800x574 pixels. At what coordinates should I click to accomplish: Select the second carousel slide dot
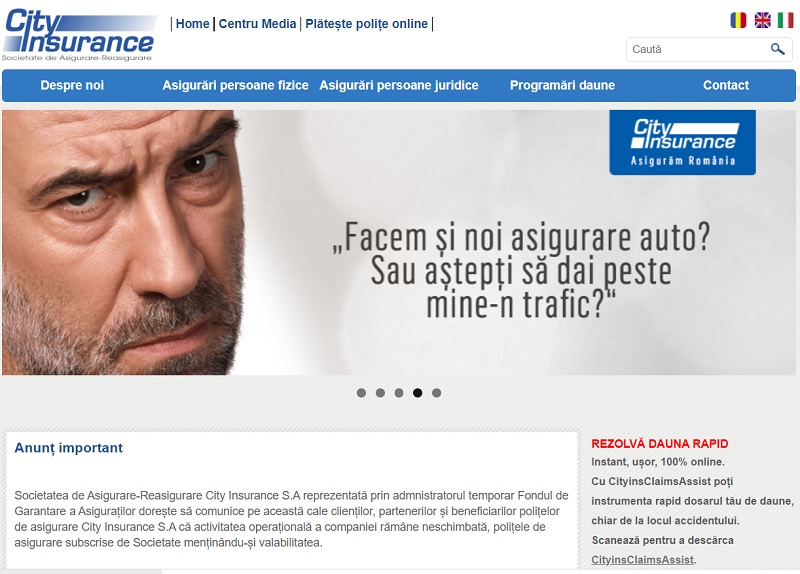[x=380, y=393]
